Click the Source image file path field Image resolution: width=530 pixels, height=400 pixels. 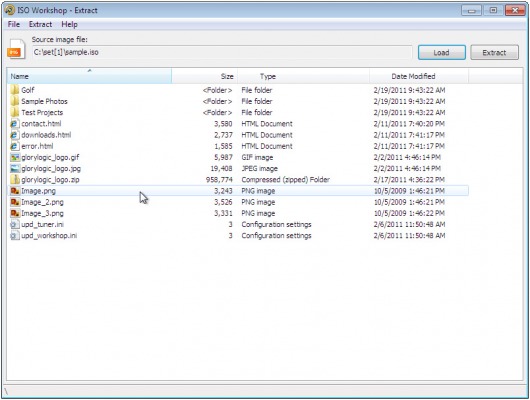[222, 52]
